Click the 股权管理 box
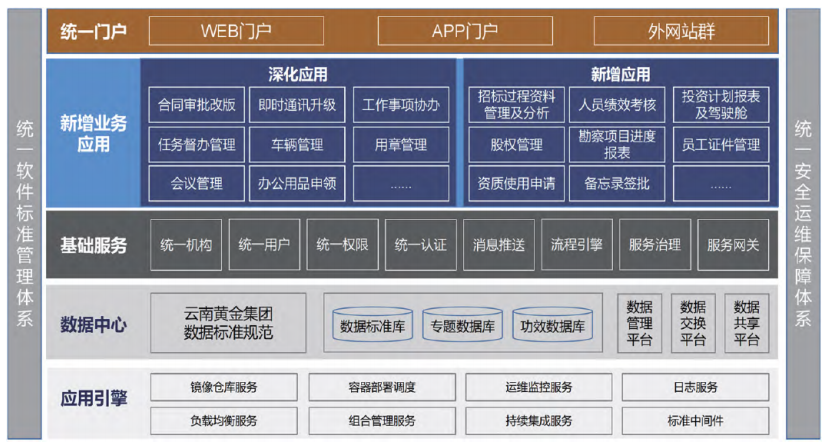The image size is (826, 447). [516, 144]
